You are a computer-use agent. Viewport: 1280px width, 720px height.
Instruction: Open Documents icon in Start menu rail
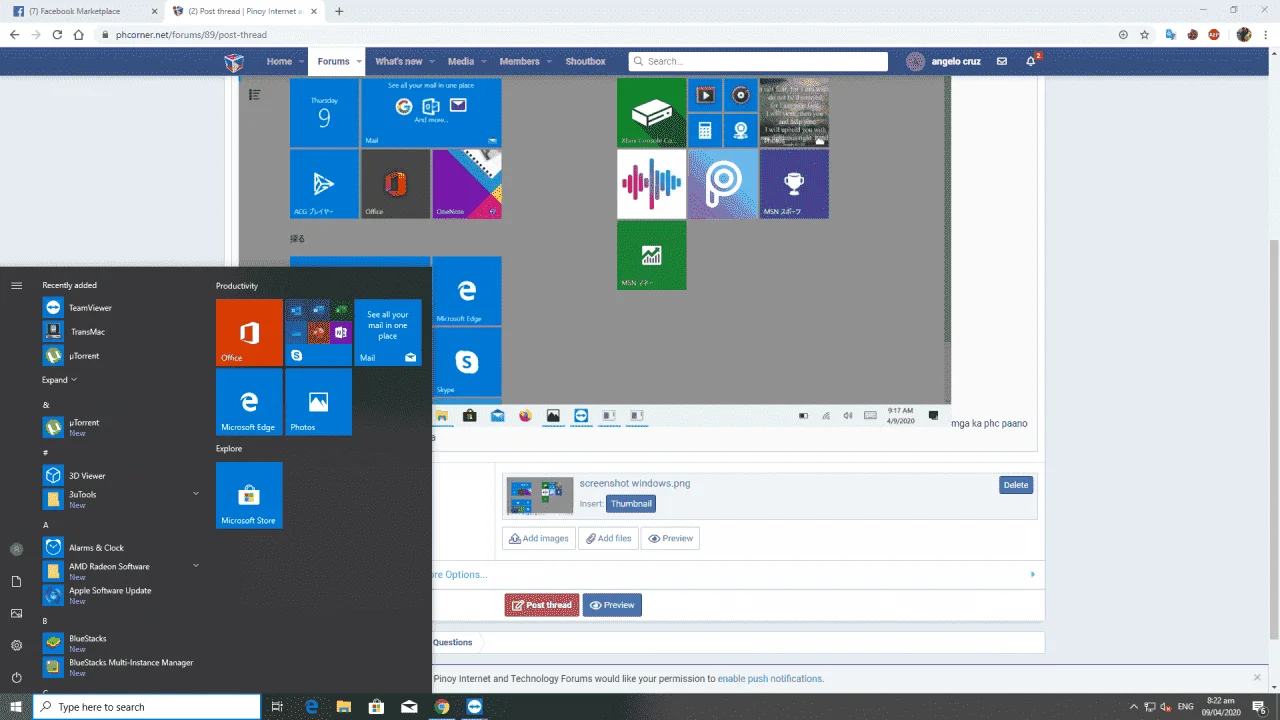pos(16,581)
